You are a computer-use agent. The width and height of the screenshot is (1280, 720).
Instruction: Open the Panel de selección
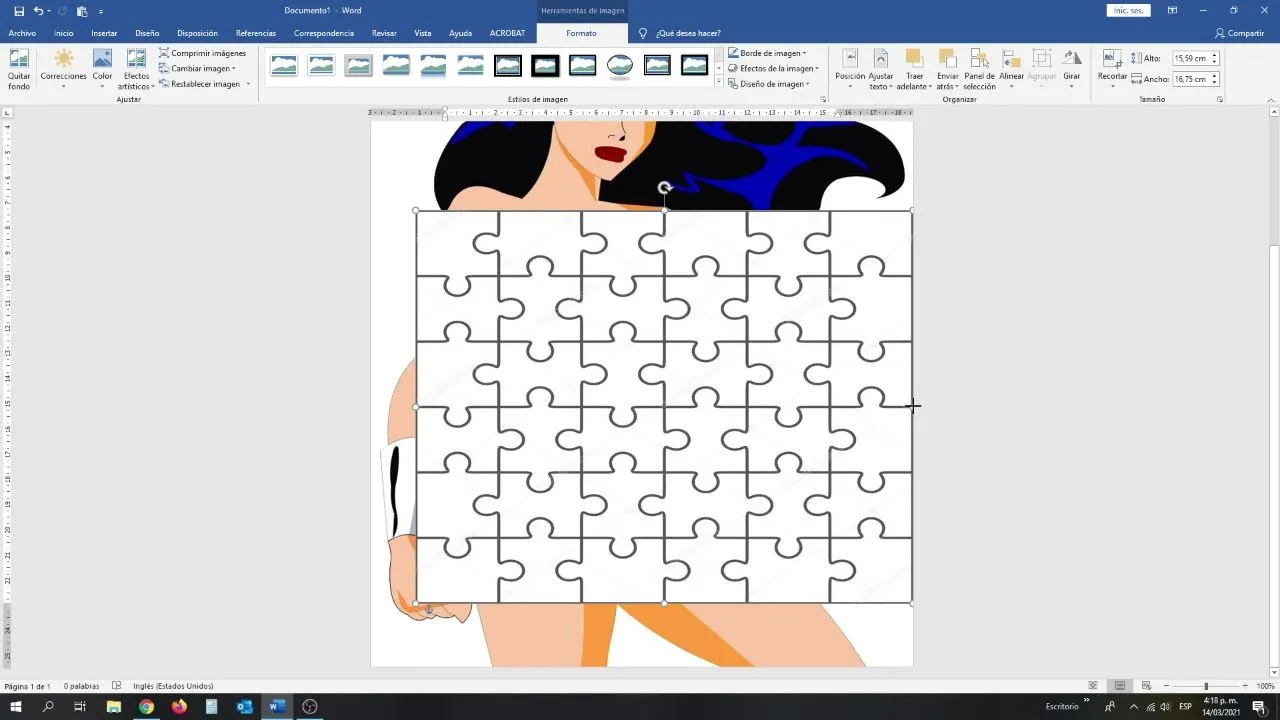[x=979, y=67]
